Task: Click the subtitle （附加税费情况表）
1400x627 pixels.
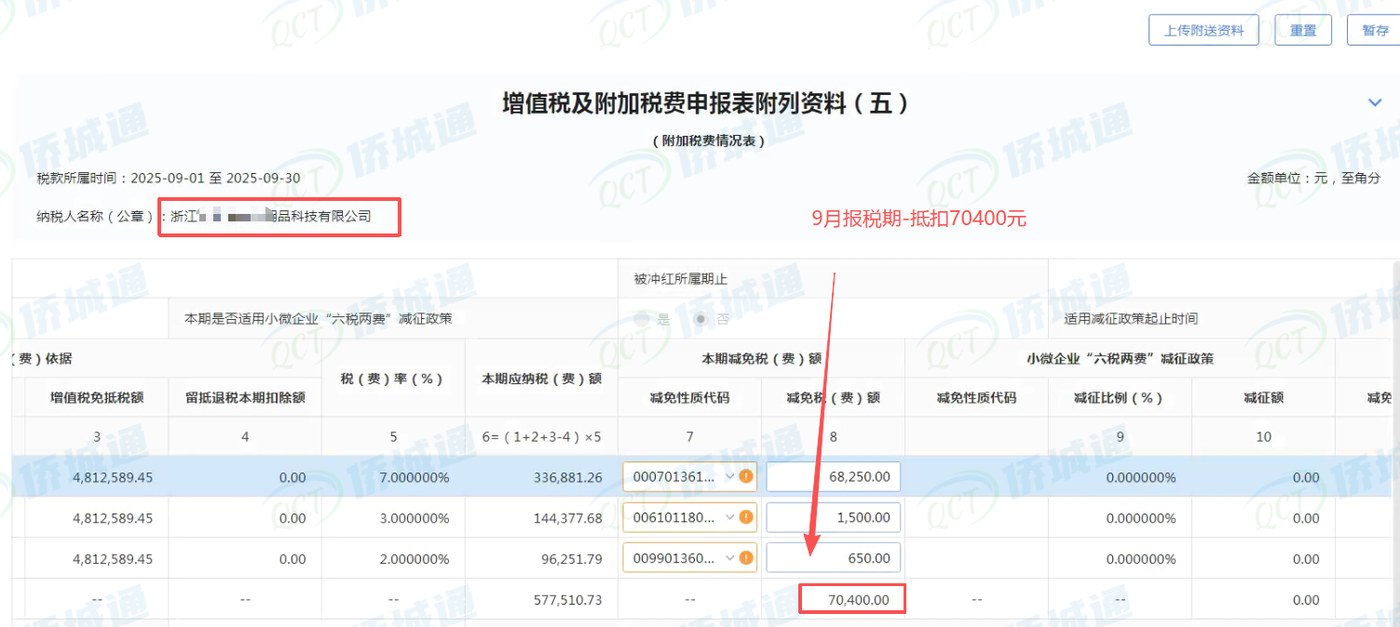Action: pos(708,141)
